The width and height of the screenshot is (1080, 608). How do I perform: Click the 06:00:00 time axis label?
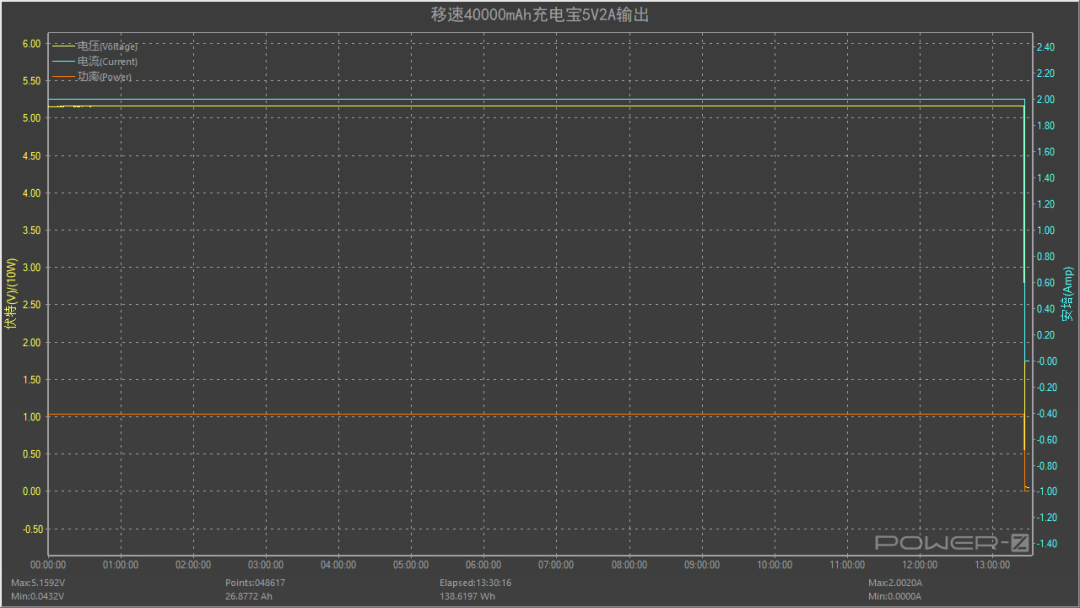(484, 565)
